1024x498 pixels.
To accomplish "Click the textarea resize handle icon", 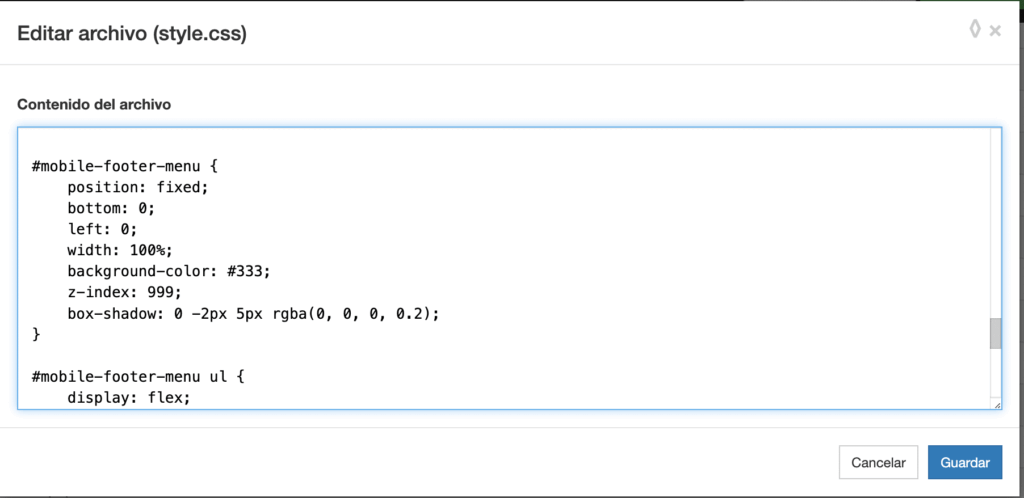I will [996, 404].
